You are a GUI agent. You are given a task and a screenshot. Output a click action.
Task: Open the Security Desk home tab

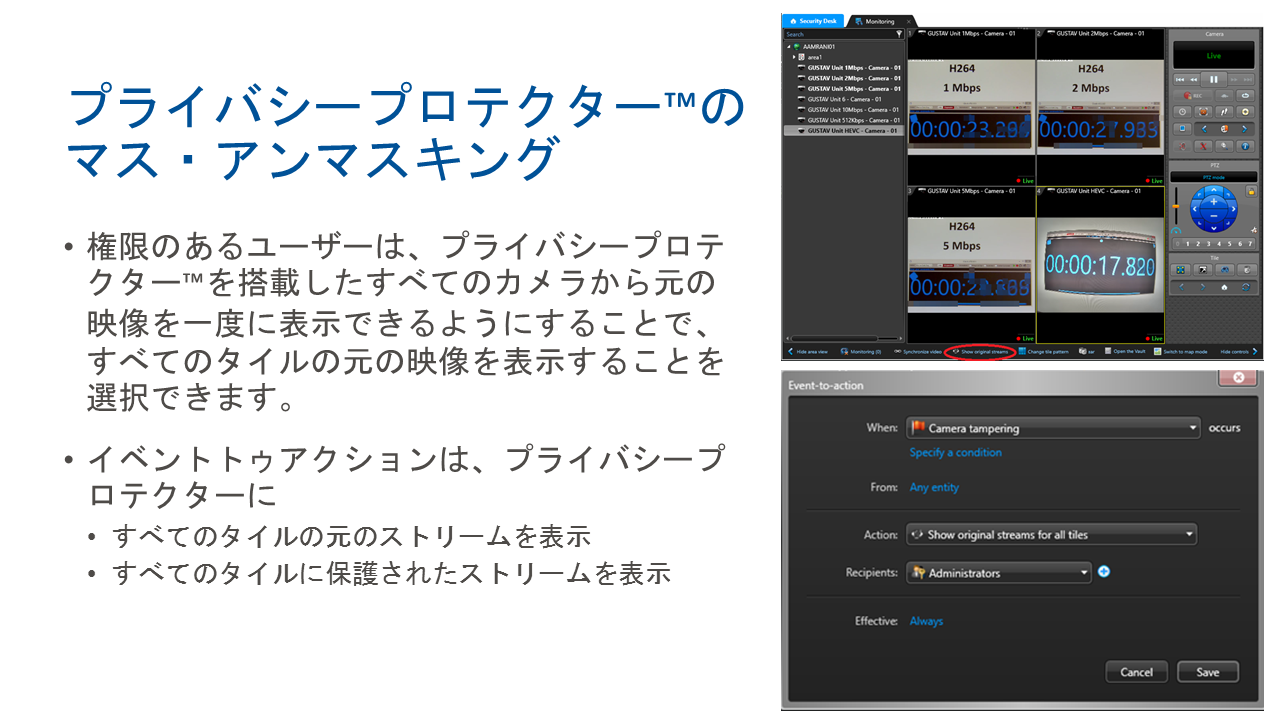pos(813,20)
